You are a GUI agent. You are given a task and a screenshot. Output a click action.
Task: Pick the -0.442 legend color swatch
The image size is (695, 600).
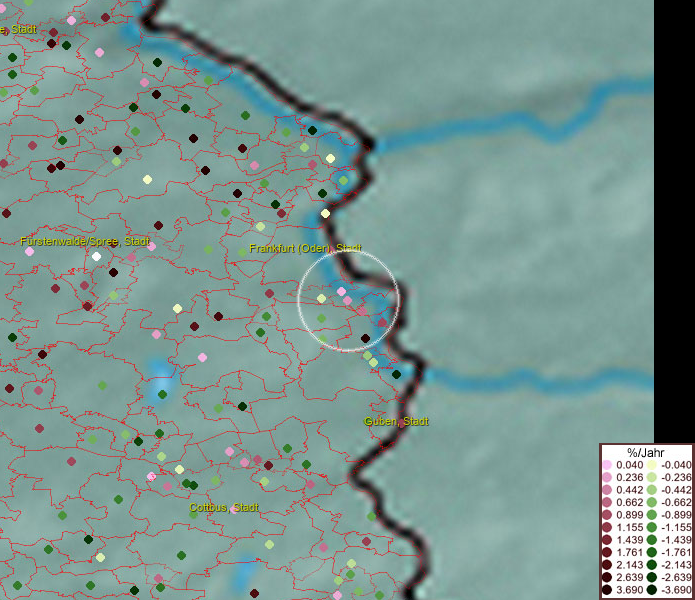click(x=652, y=490)
